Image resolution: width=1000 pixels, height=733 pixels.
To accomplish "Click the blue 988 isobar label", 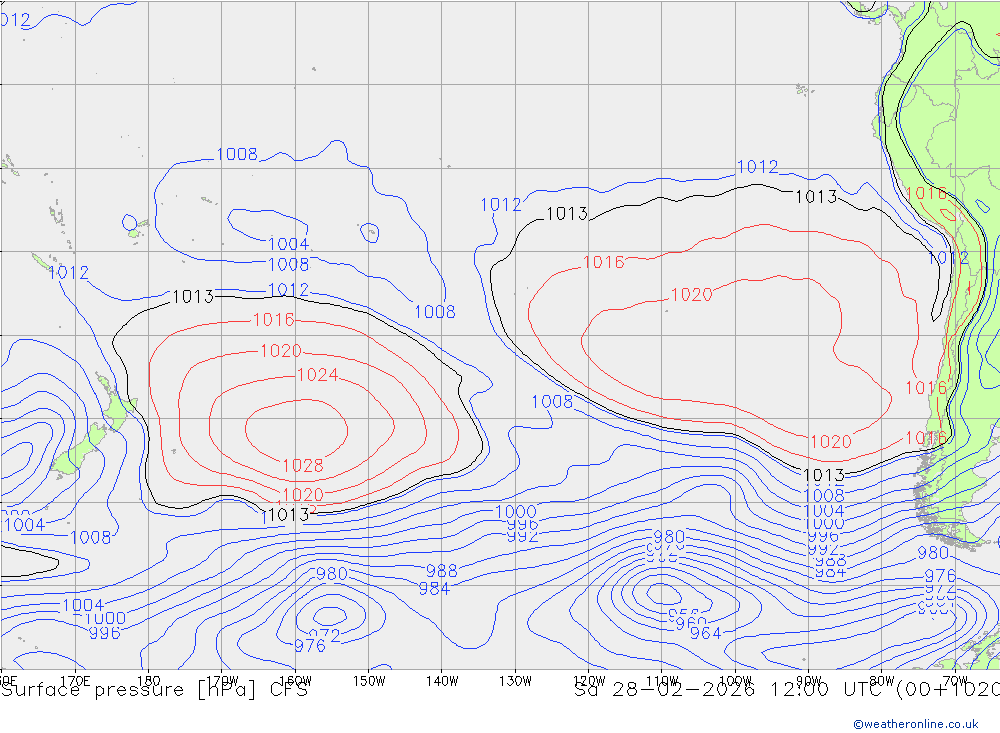I will tap(441, 570).
